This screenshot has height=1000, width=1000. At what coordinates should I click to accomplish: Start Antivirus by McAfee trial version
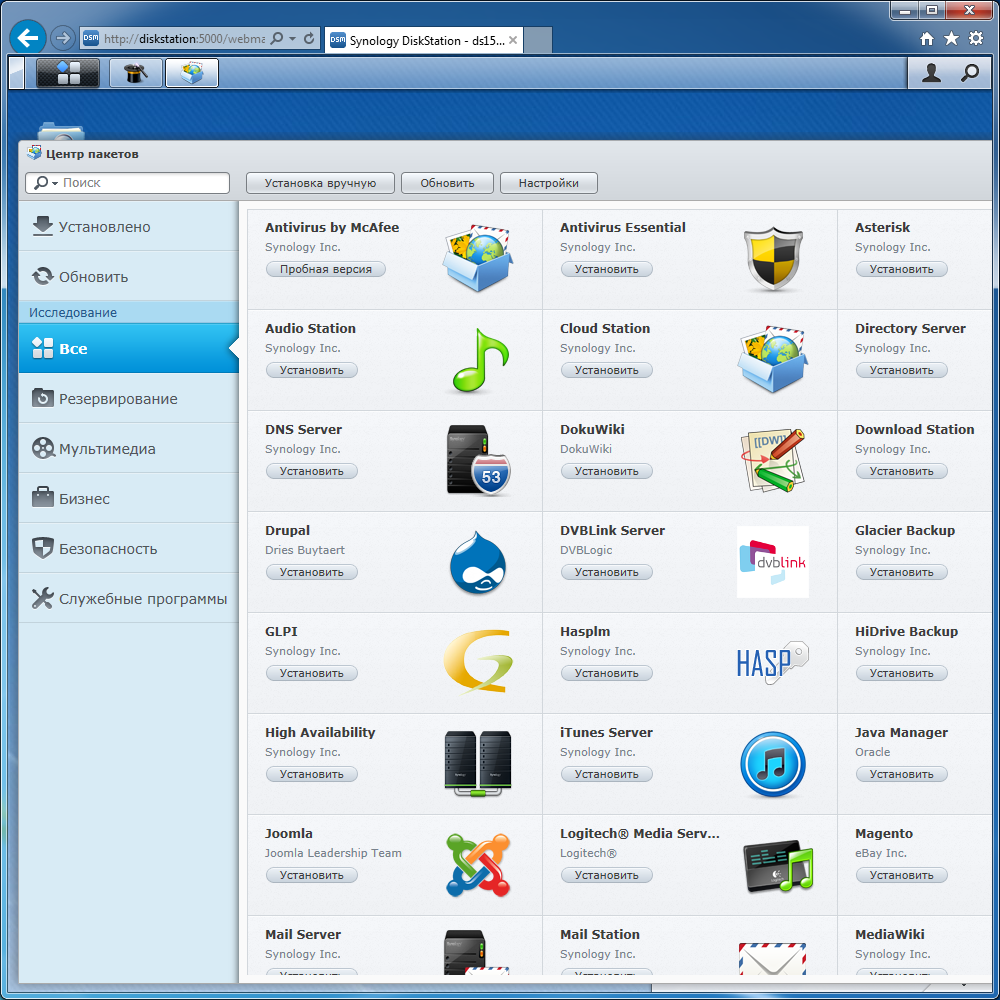(326, 268)
